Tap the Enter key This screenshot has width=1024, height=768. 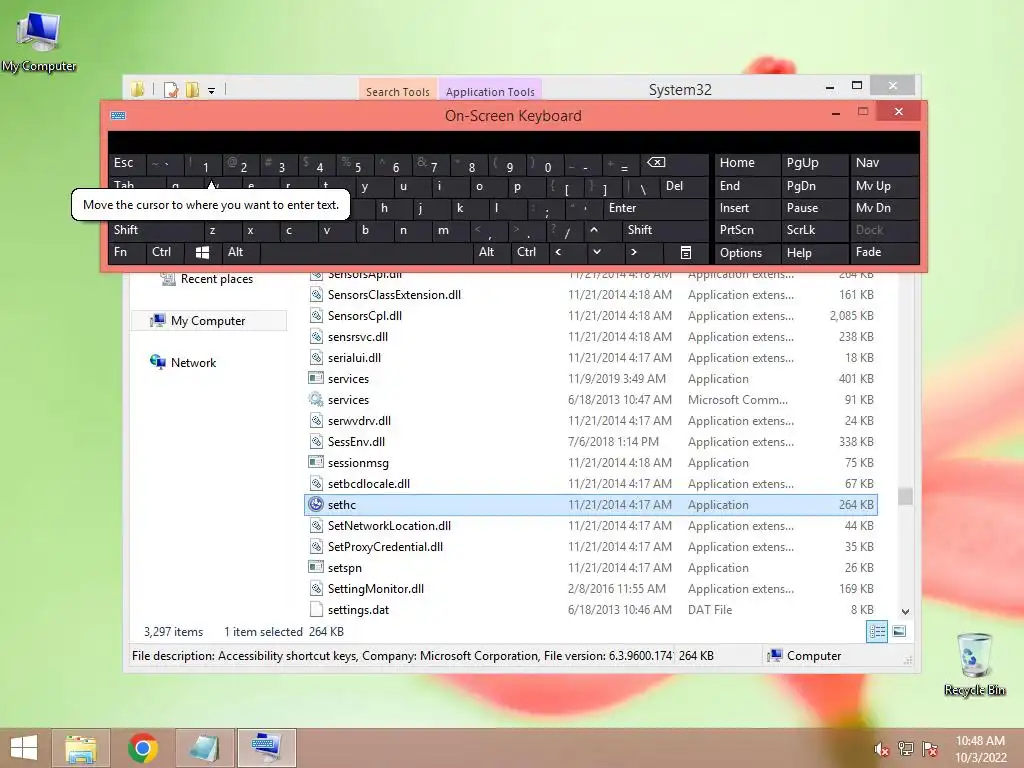click(656, 208)
